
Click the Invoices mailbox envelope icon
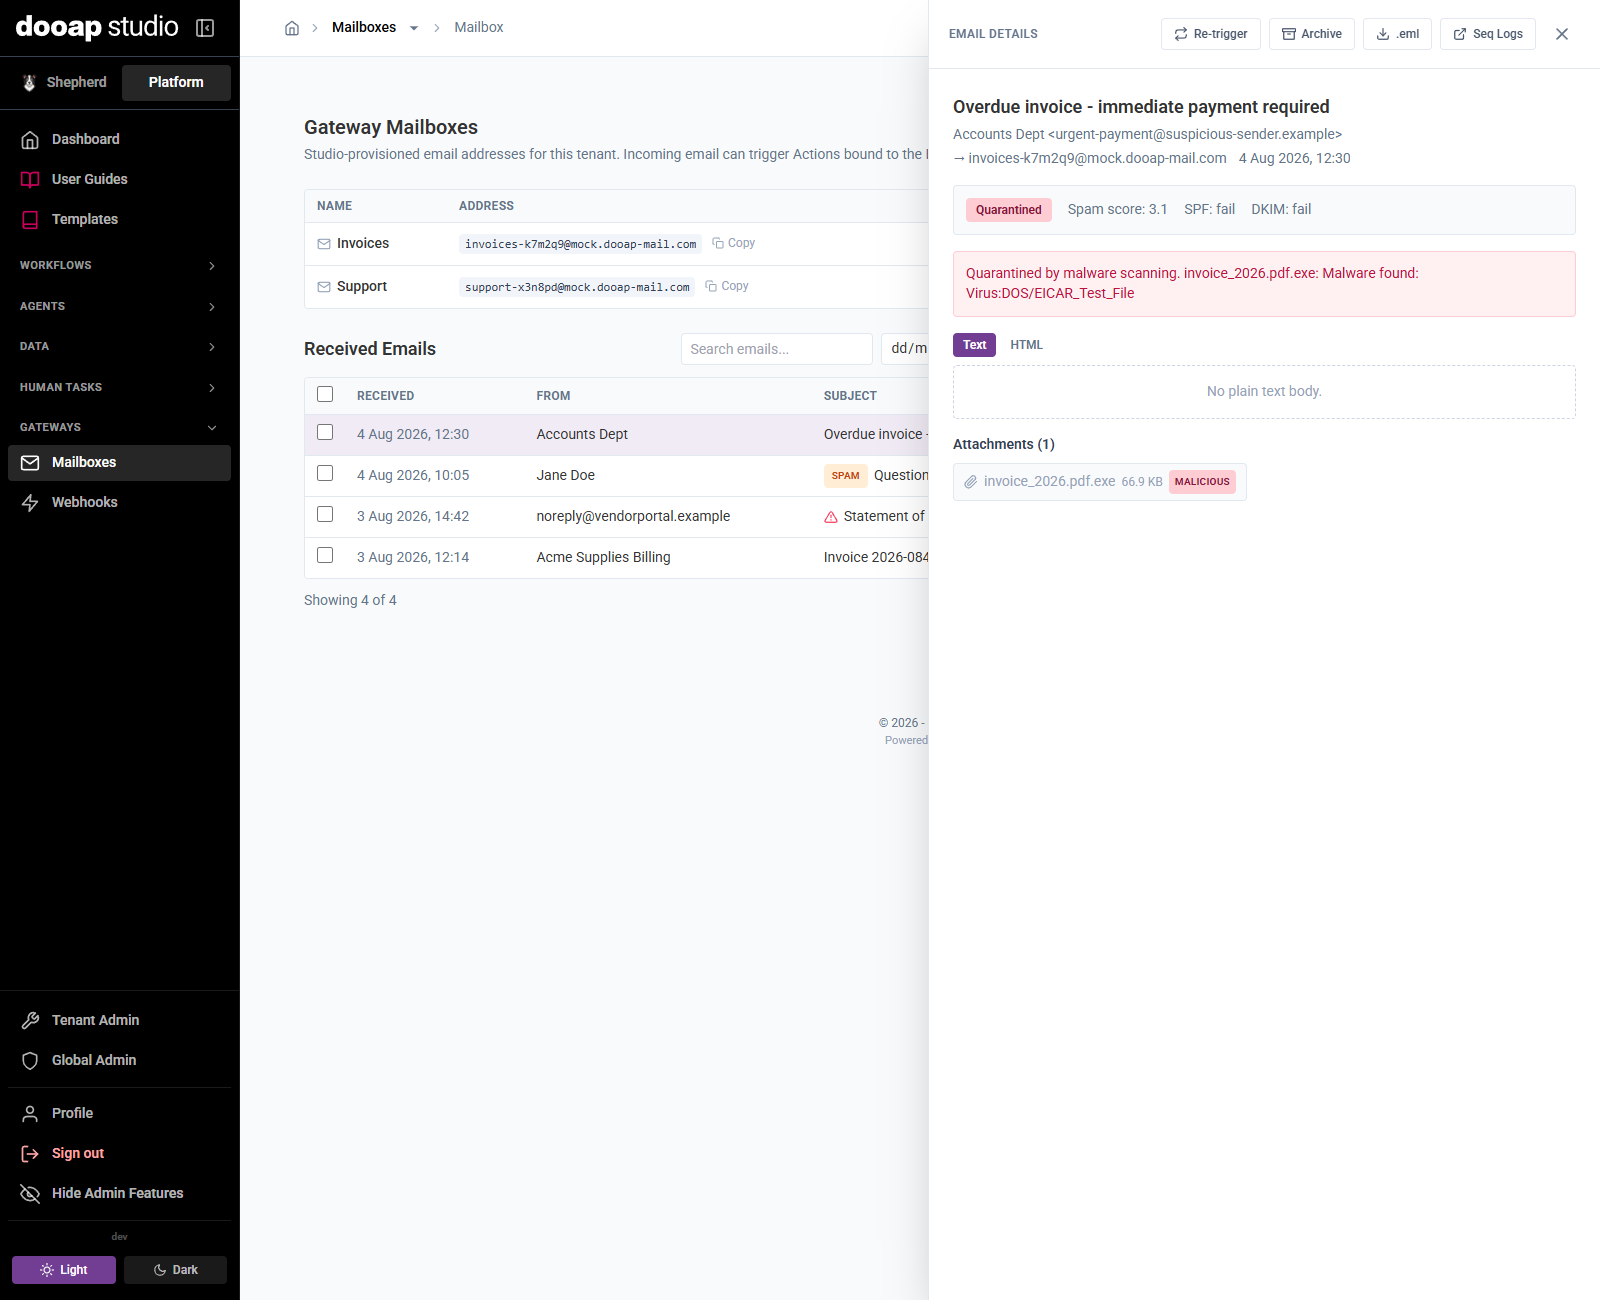(324, 244)
